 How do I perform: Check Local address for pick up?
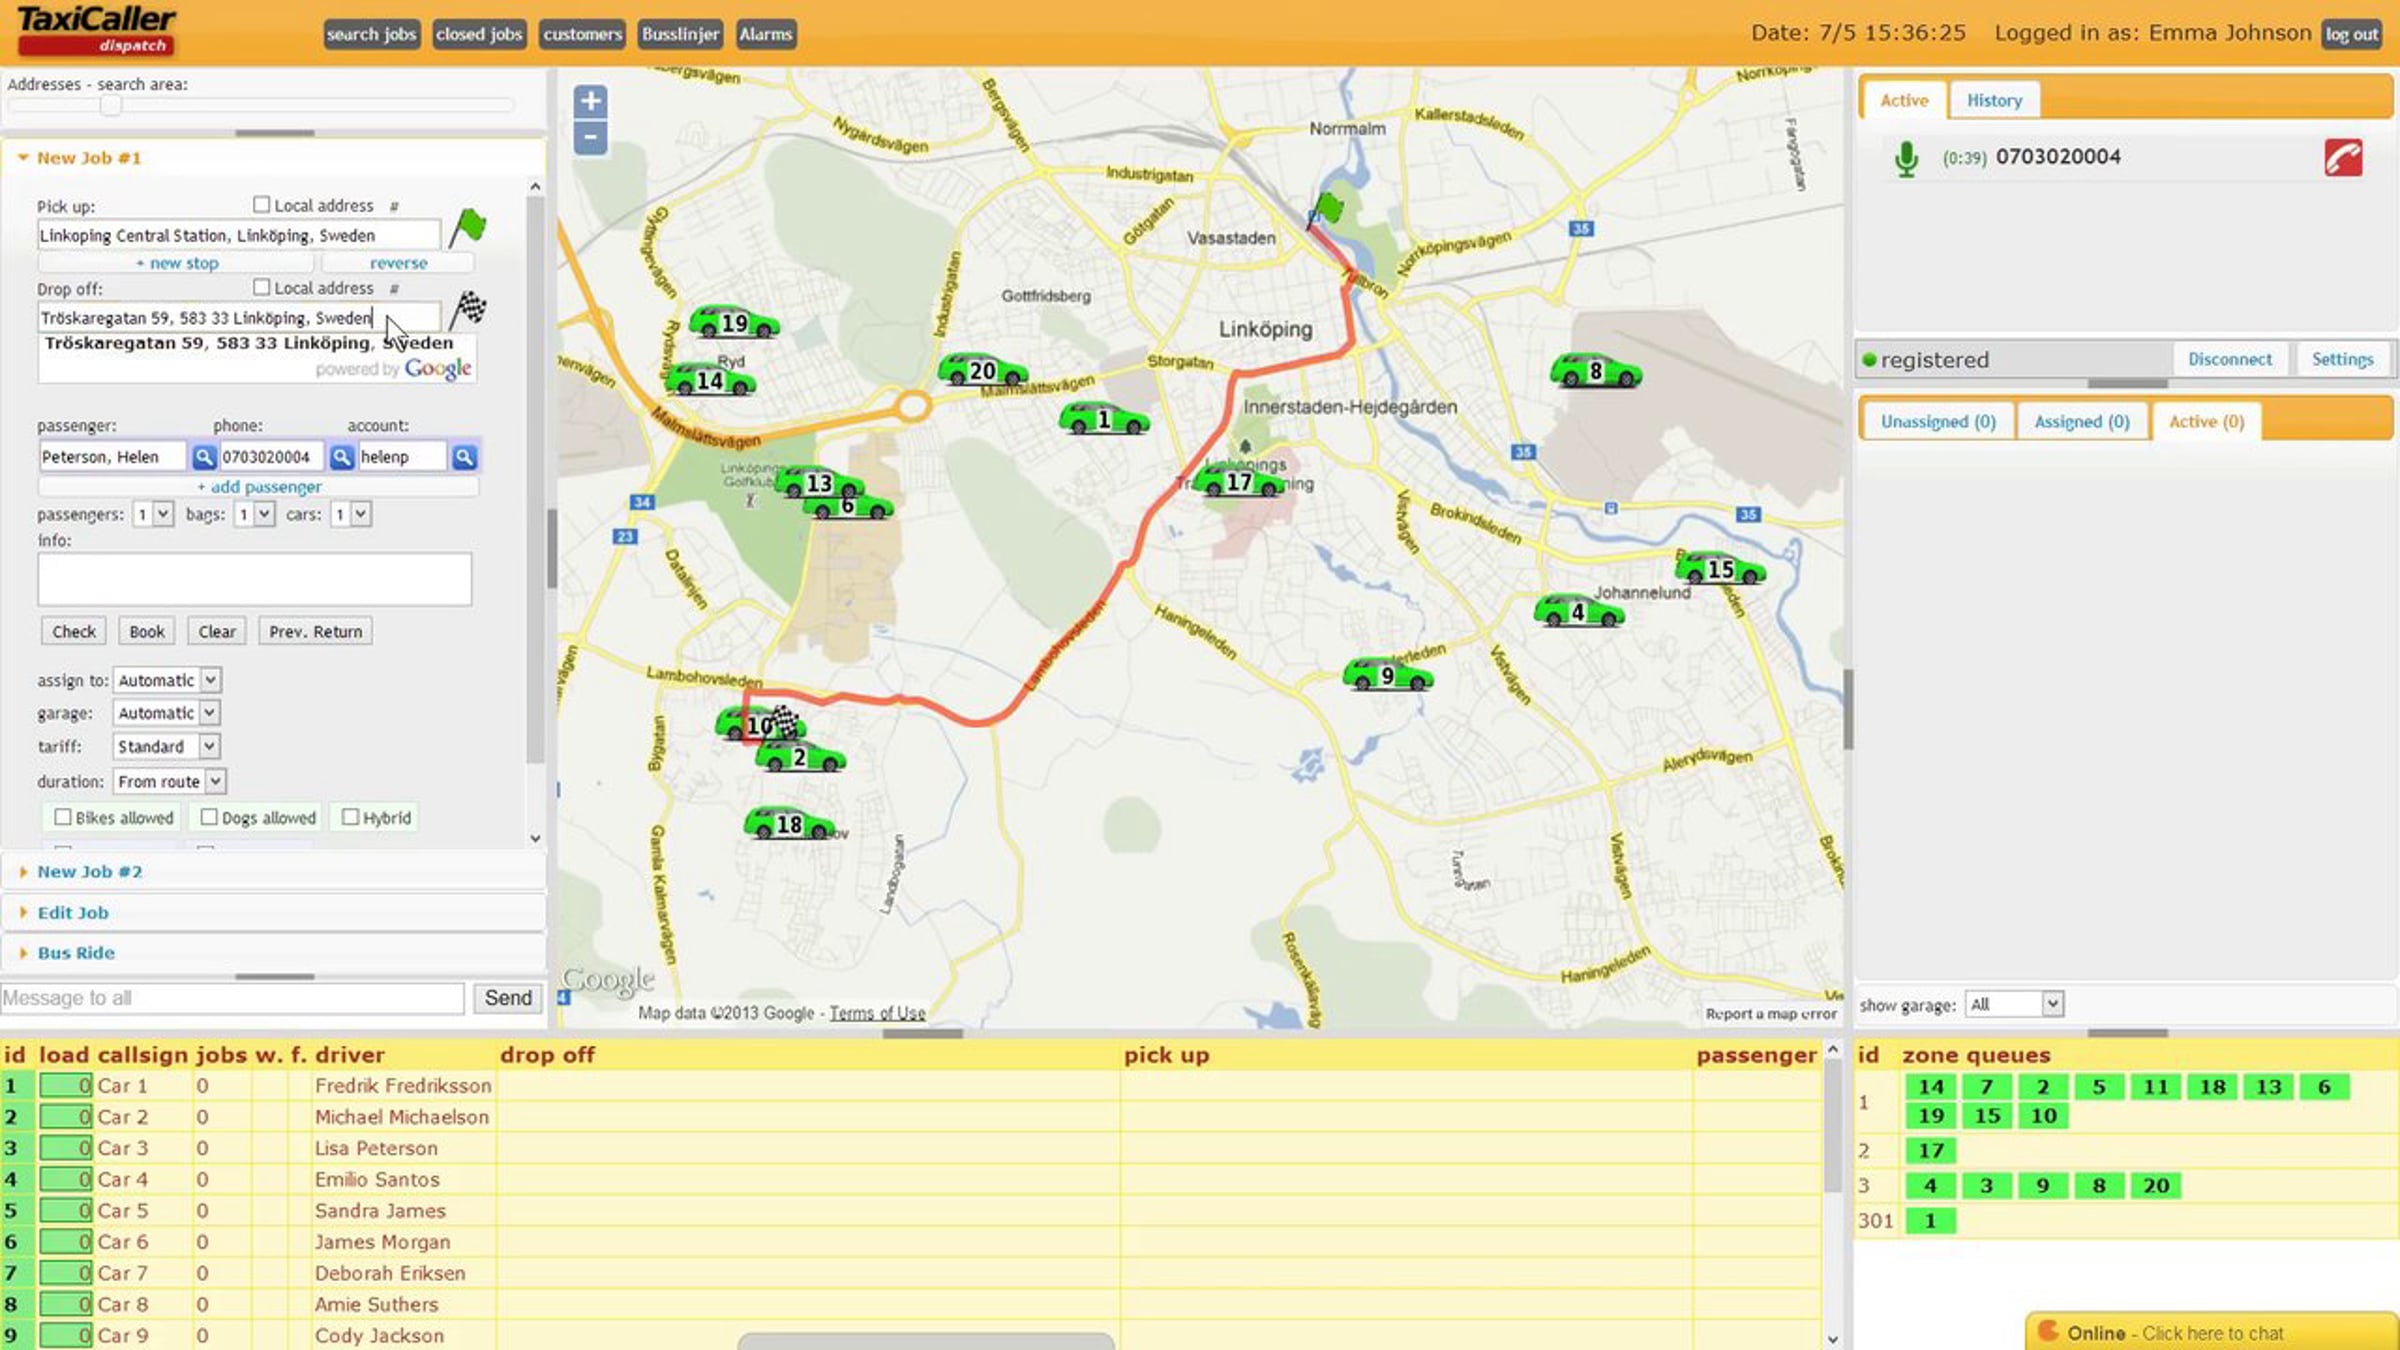(262, 204)
